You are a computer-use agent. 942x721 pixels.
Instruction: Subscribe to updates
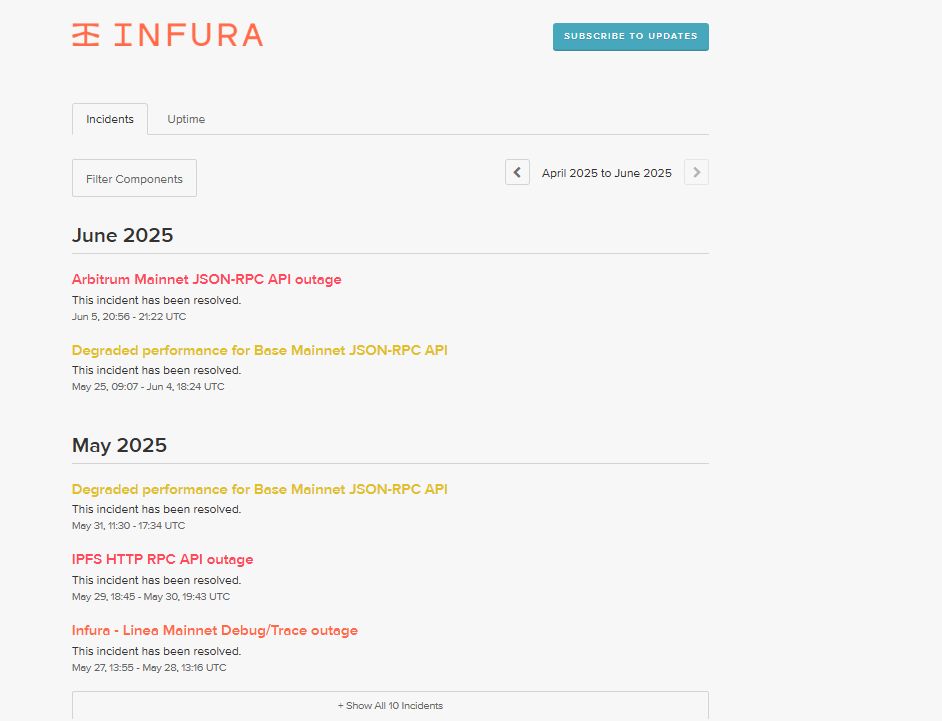[x=631, y=37]
